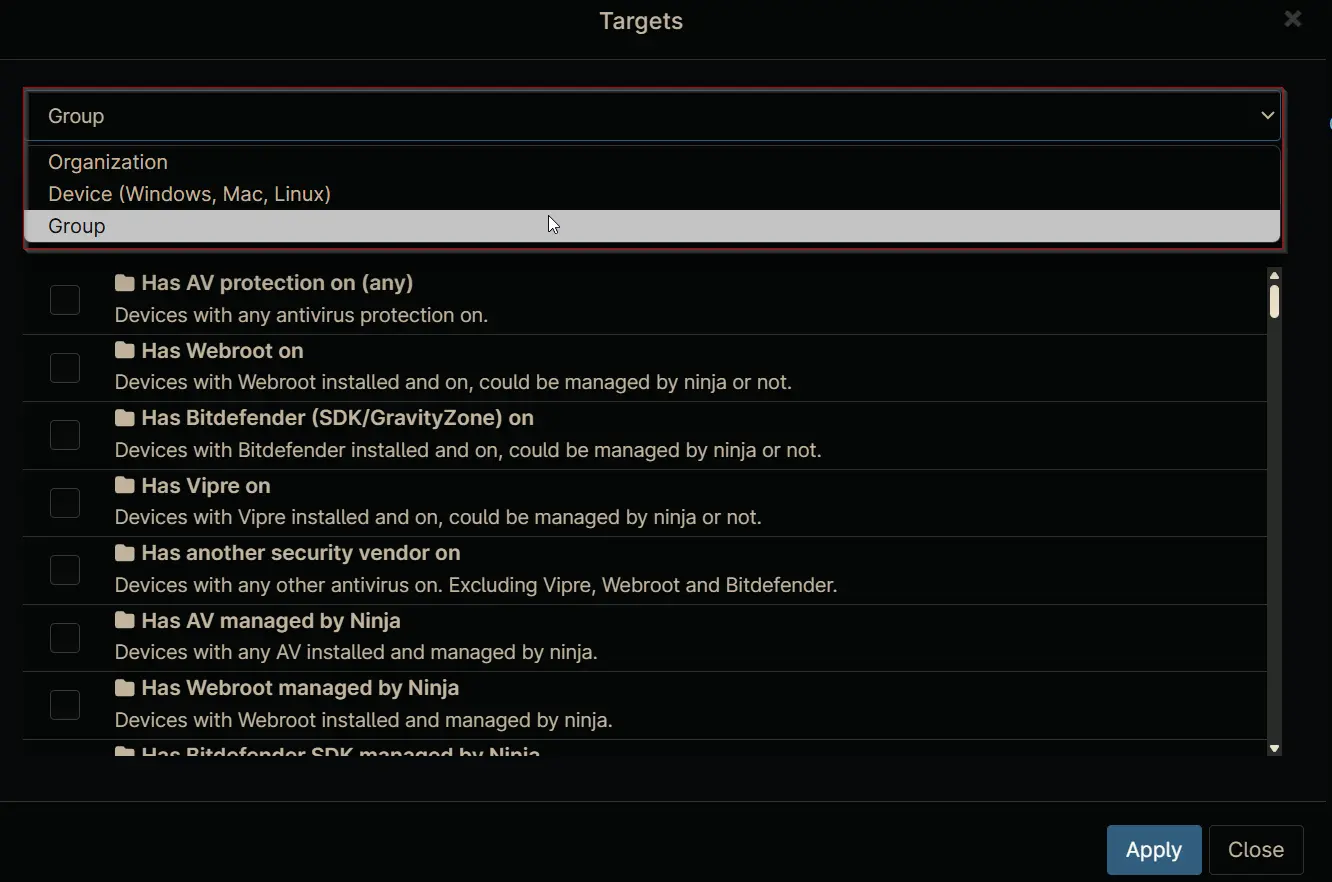
Task: Click folder icon next to Has AV managed by Ninja
Action: (125, 621)
